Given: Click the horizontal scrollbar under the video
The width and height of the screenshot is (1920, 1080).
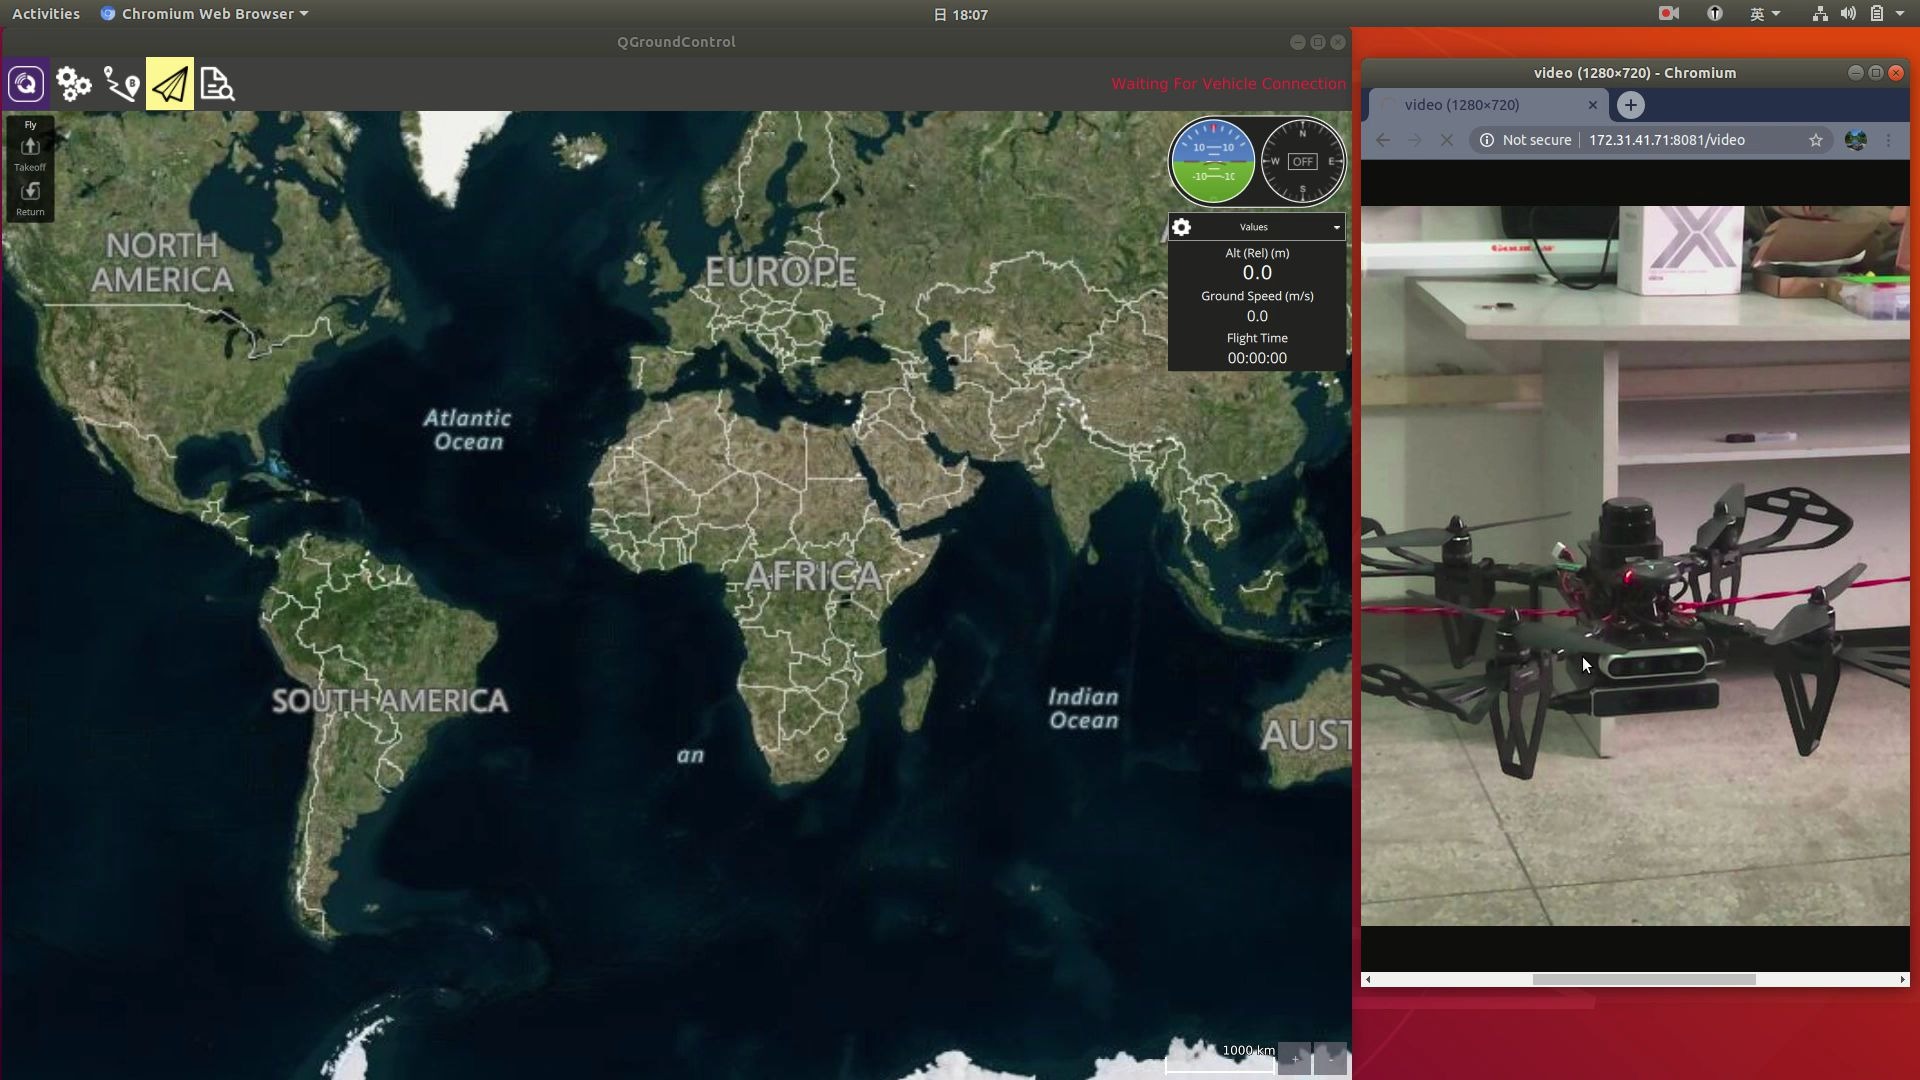Looking at the screenshot, I should [1643, 980].
